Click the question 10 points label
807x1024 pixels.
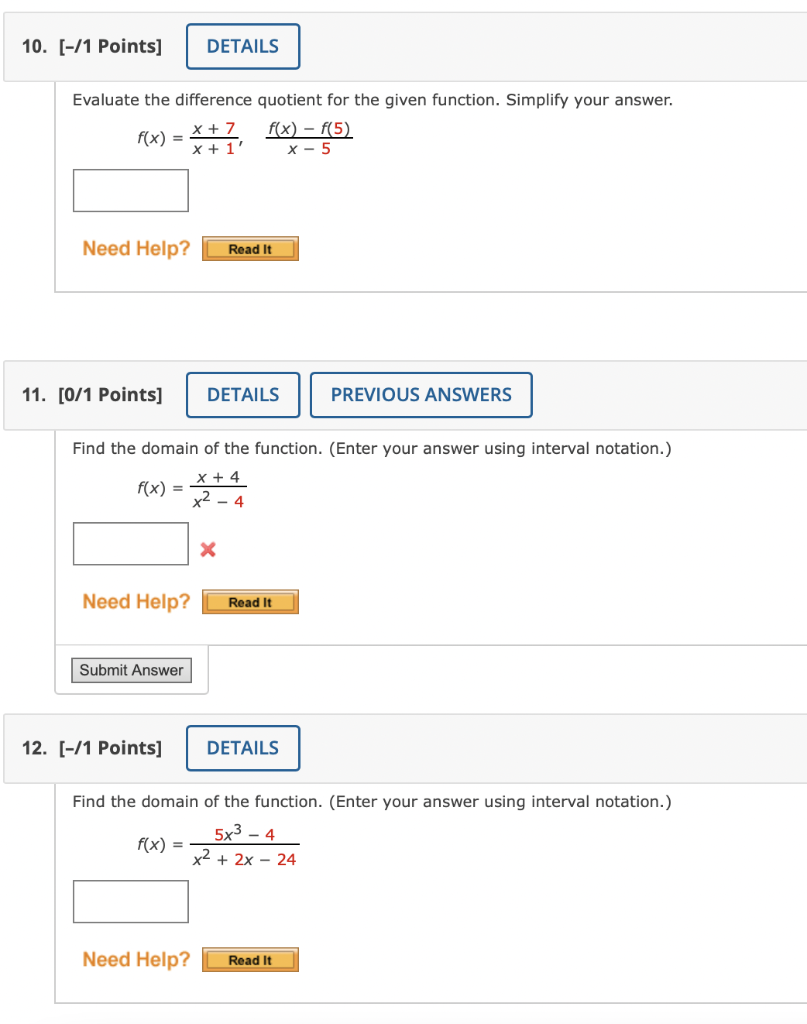[x=110, y=46]
